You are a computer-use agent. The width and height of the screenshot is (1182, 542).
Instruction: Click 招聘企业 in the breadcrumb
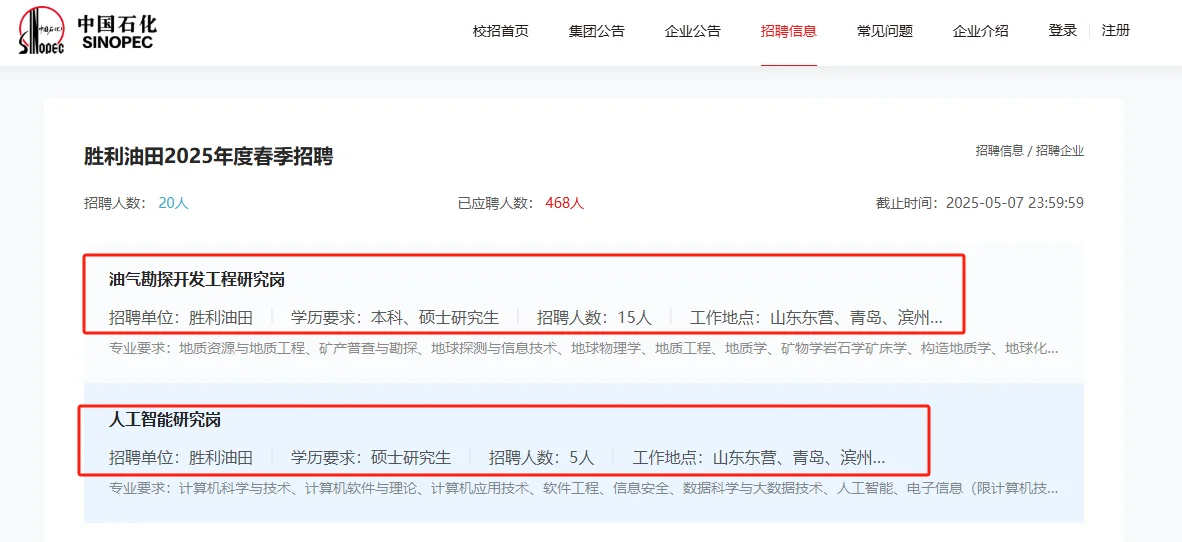point(1060,151)
